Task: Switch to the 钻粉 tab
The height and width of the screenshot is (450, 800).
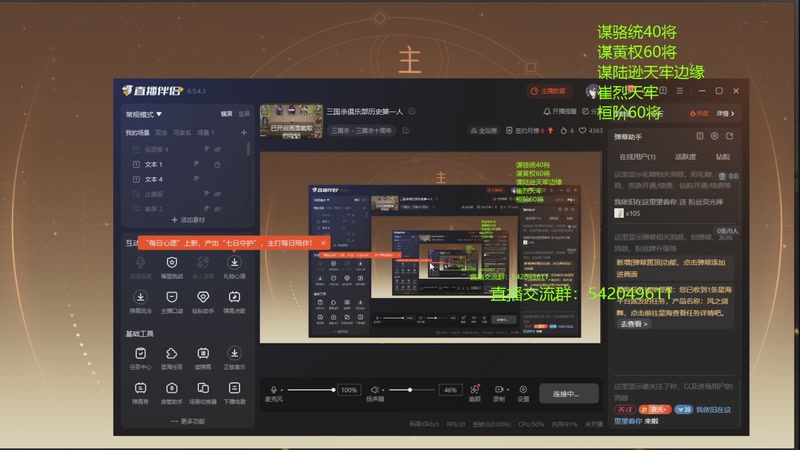Action: [x=723, y=157]
